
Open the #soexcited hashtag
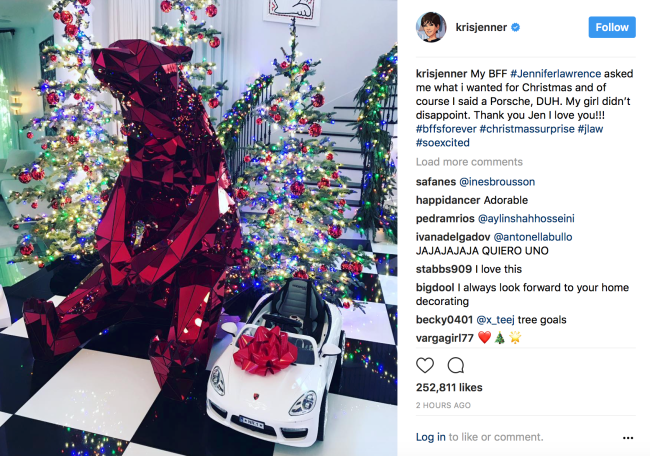coord(443,143)
